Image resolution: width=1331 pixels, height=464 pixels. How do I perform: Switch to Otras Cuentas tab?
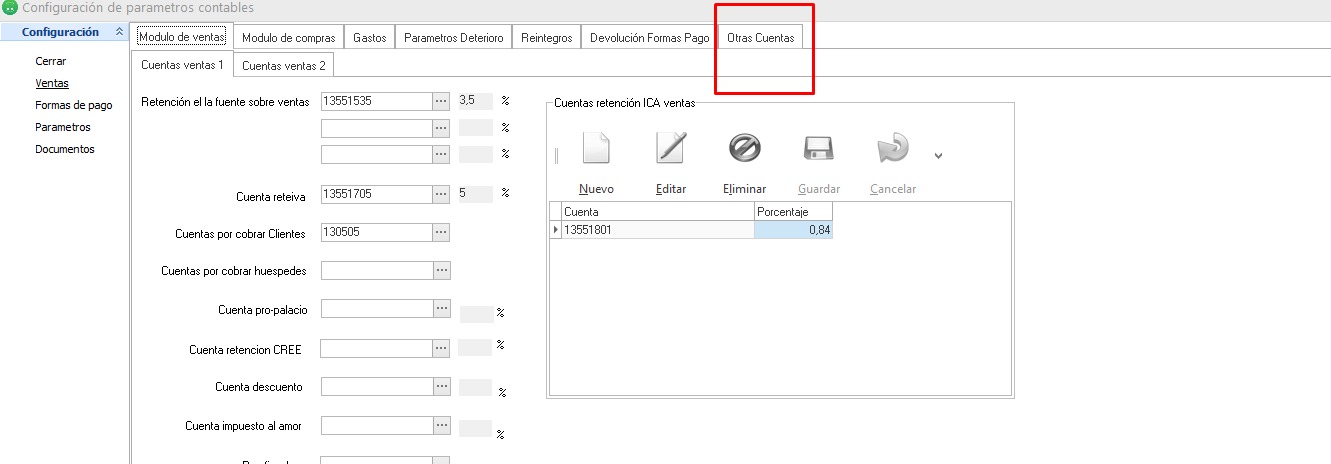(x=761, y=38)
